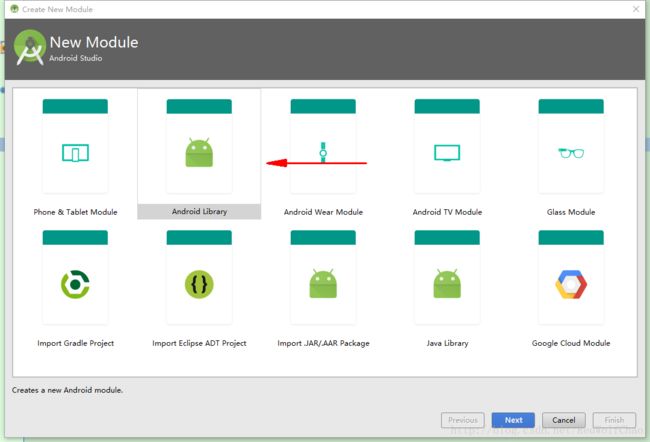
Task: Choose the Google Cloud Module hexagon icon
Action: coord(571,284)
